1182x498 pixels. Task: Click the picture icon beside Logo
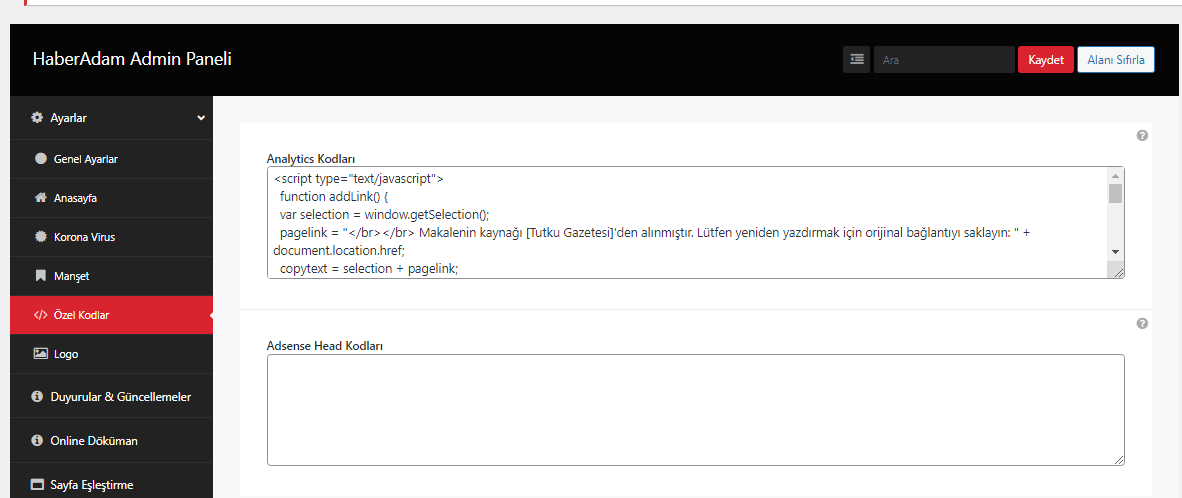(x=41, y=353)
